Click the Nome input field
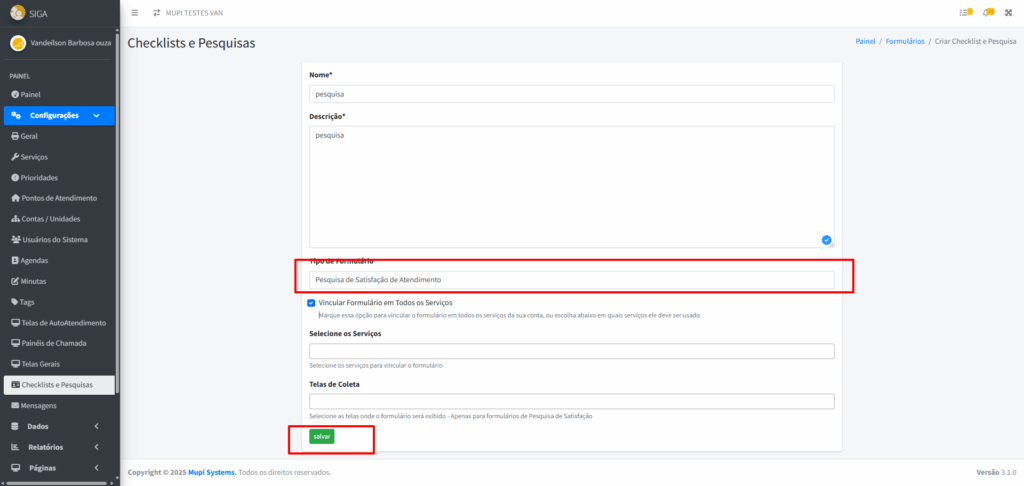 point(571,94)
